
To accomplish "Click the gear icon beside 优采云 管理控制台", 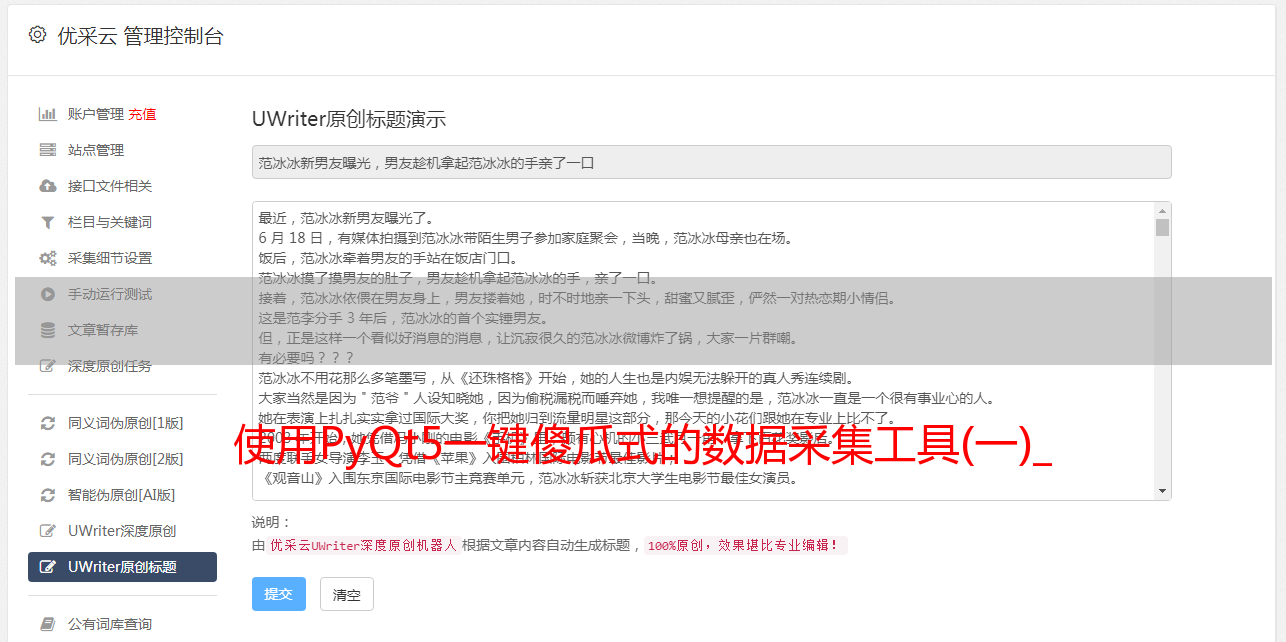I will coord(37,35).
